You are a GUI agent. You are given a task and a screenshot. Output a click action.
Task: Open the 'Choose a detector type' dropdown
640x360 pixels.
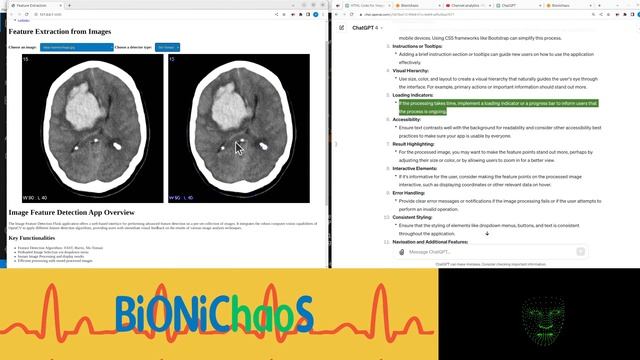[167, 47]
